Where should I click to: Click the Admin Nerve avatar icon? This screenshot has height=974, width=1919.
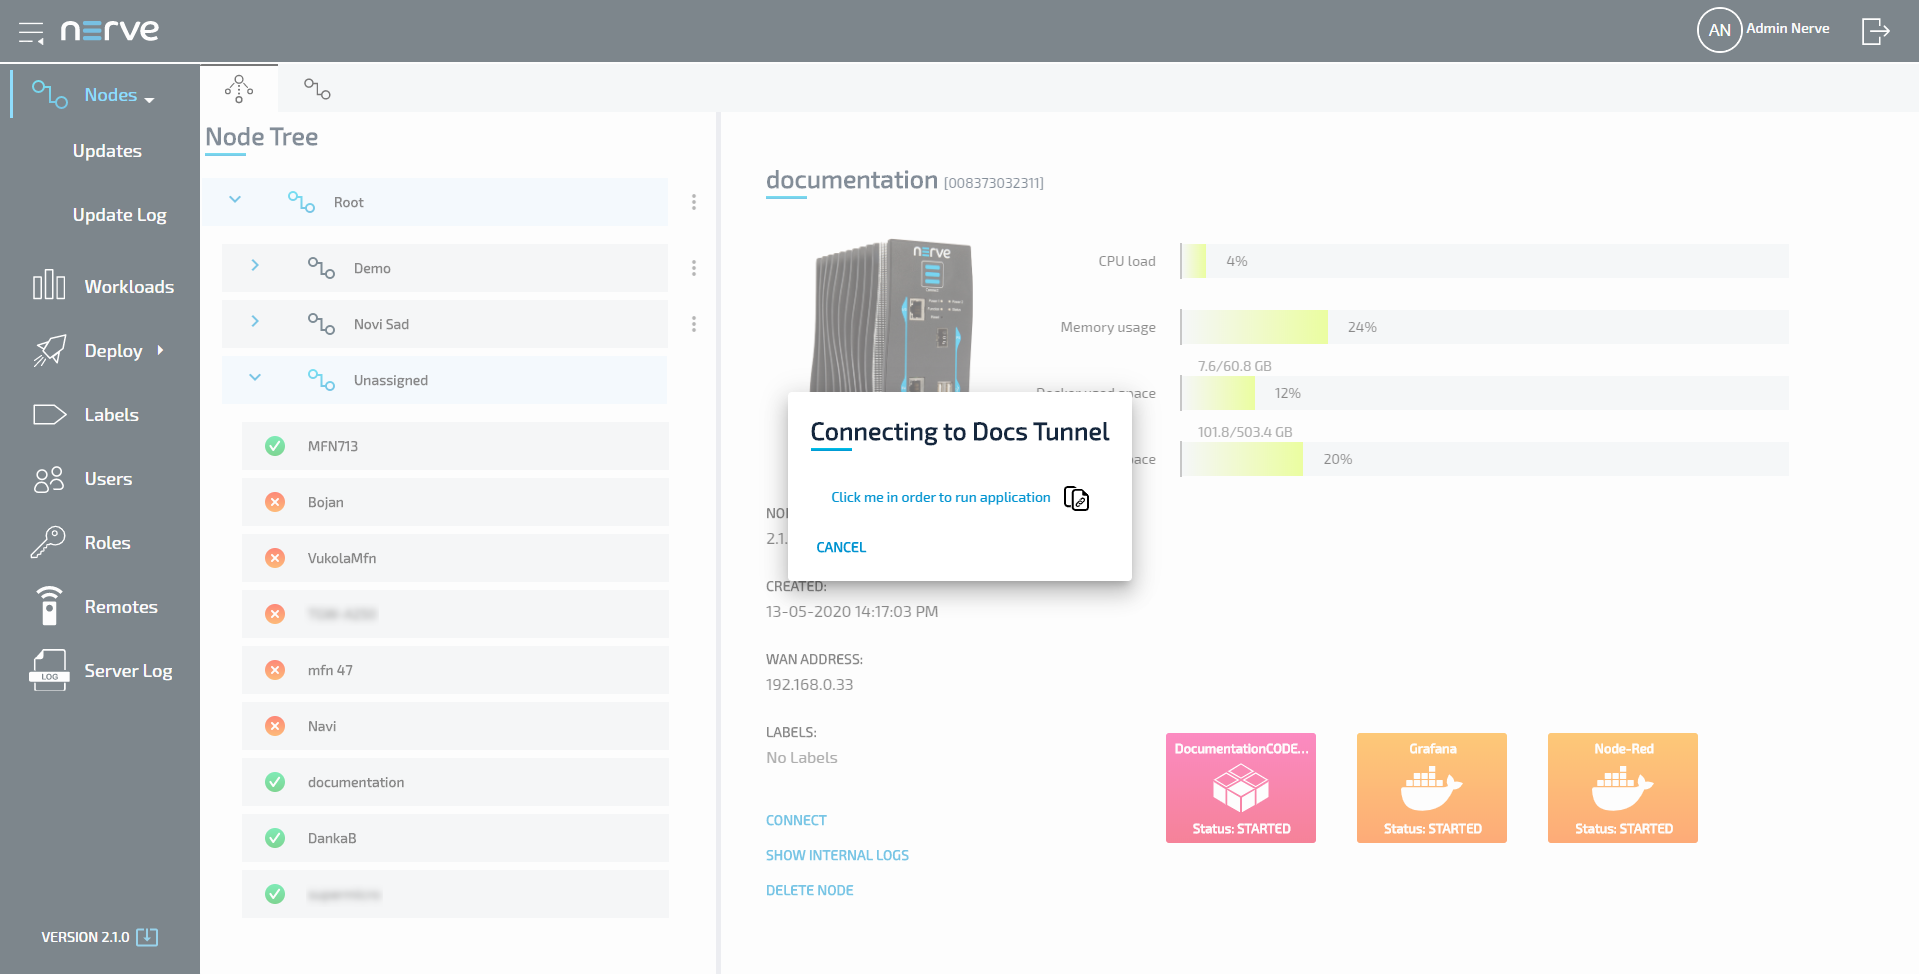click(x=1719, y=30)
